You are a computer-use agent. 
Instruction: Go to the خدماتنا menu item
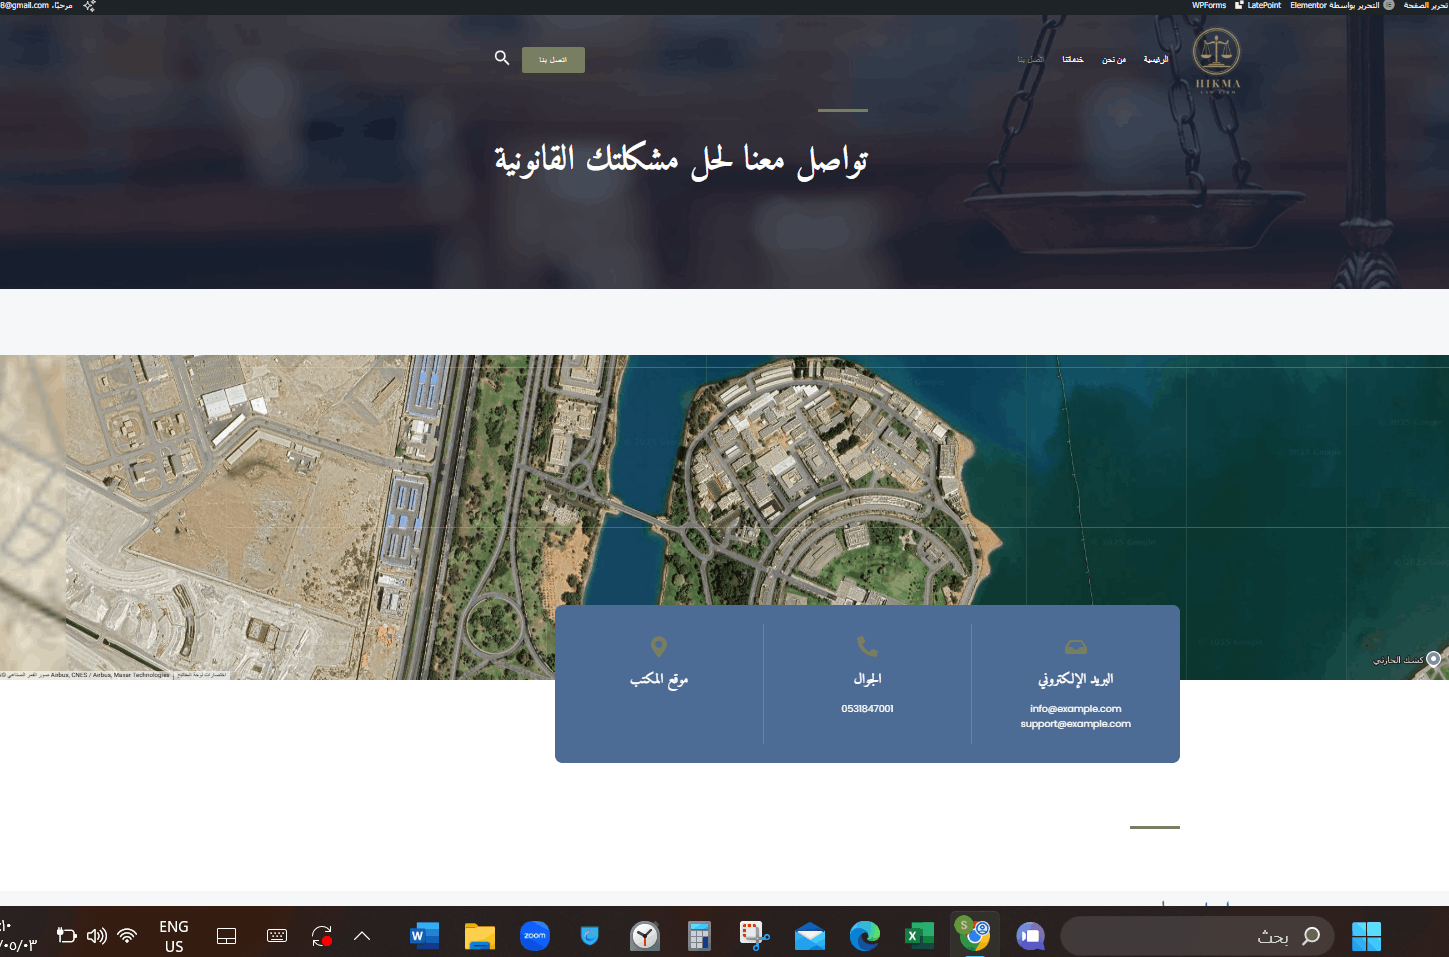pos(1072,60)
